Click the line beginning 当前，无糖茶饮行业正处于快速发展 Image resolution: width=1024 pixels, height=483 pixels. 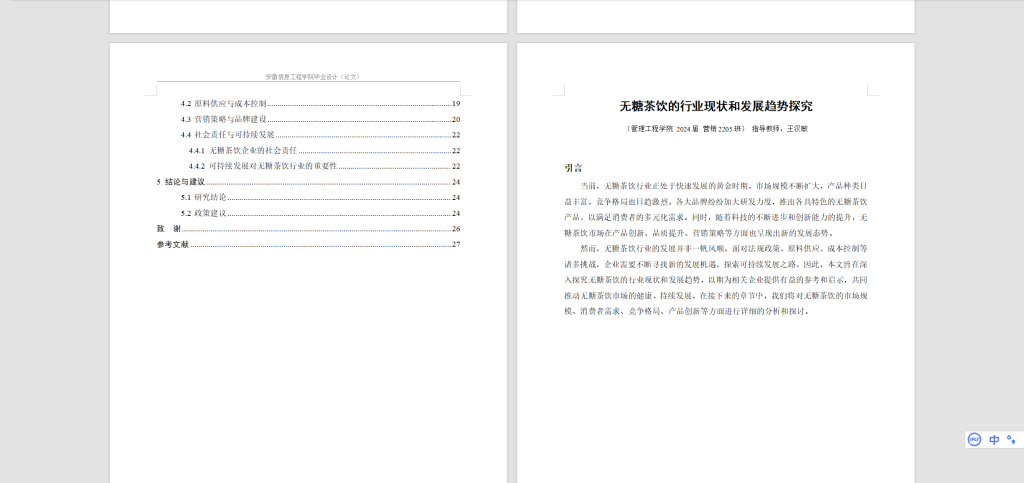tap(724, 185)
